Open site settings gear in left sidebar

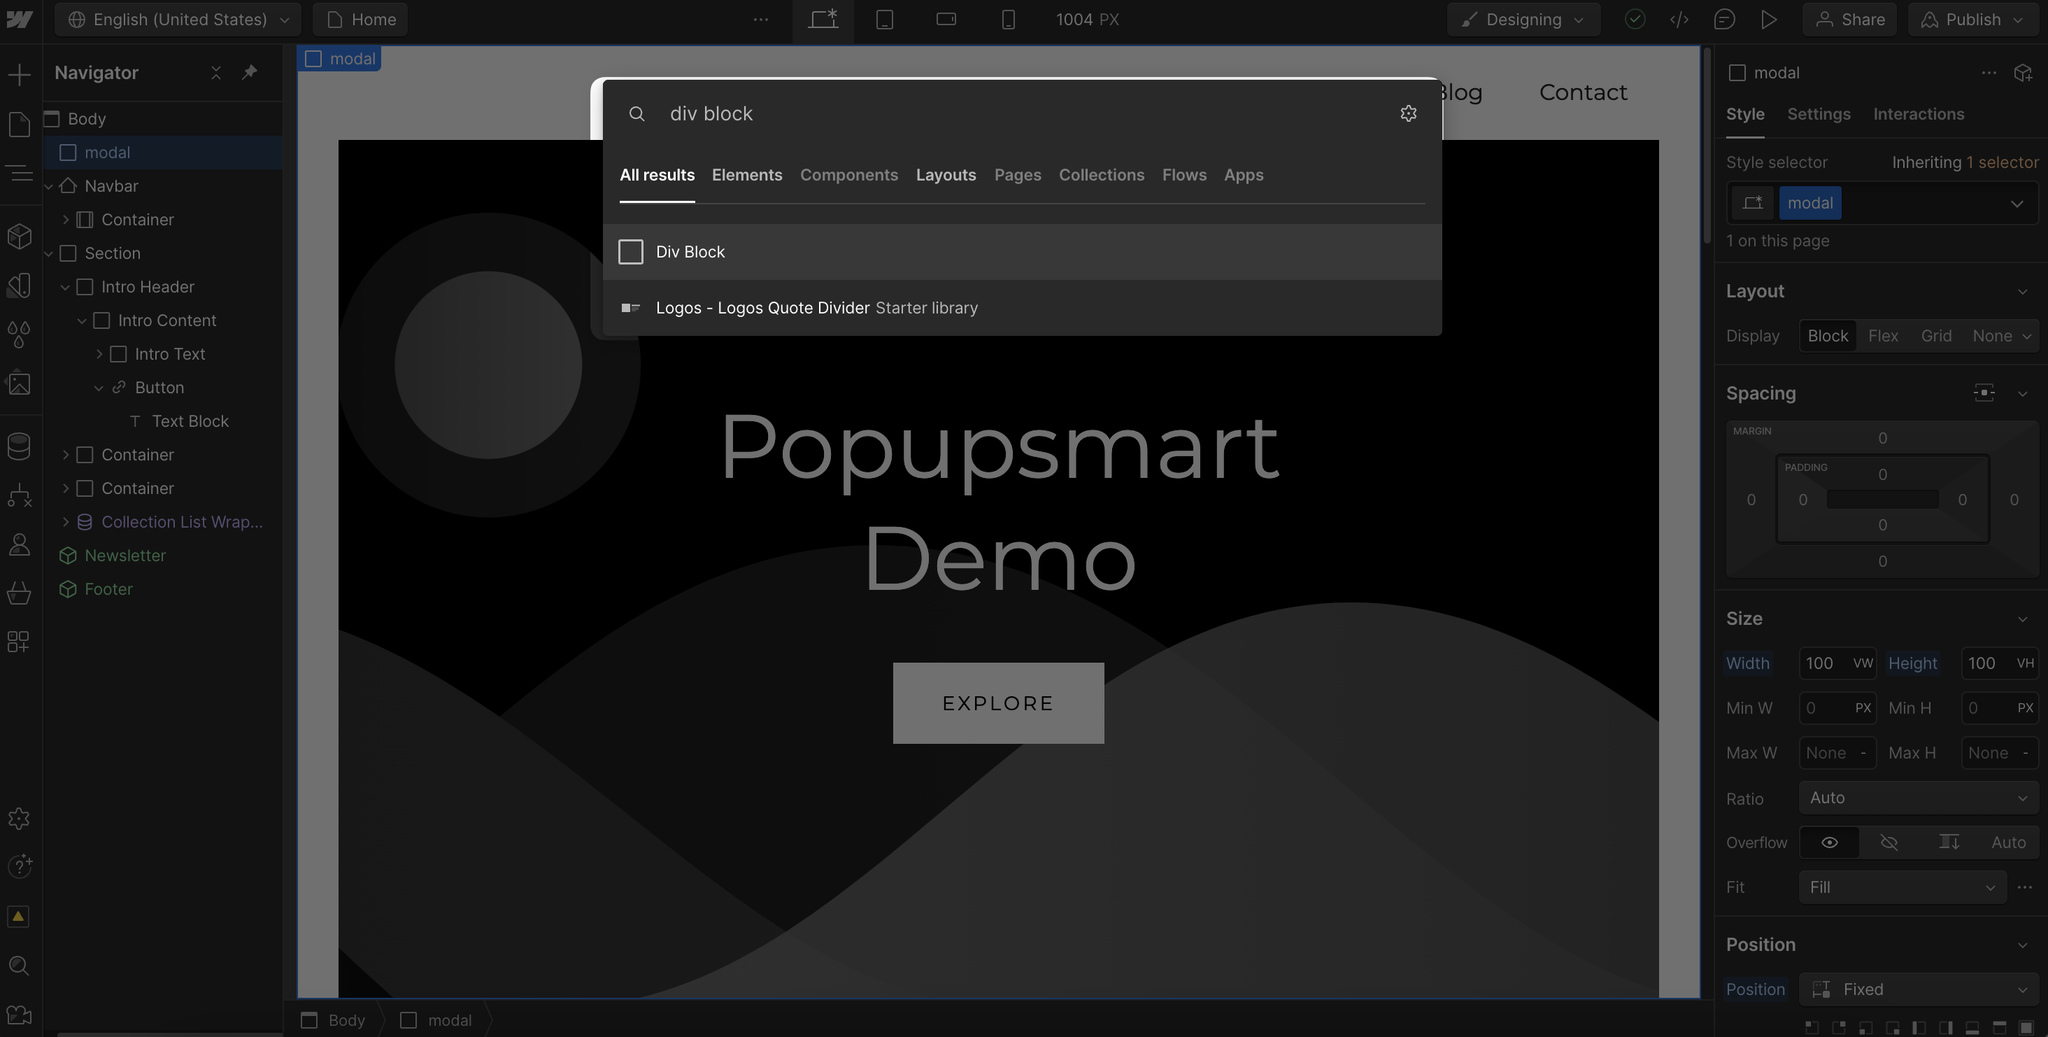pos(19,818)
